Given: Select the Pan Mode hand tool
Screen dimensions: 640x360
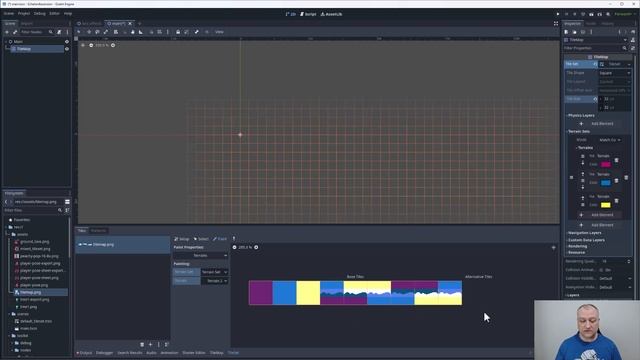Looking at the screenshot, I should pos(133,32).
